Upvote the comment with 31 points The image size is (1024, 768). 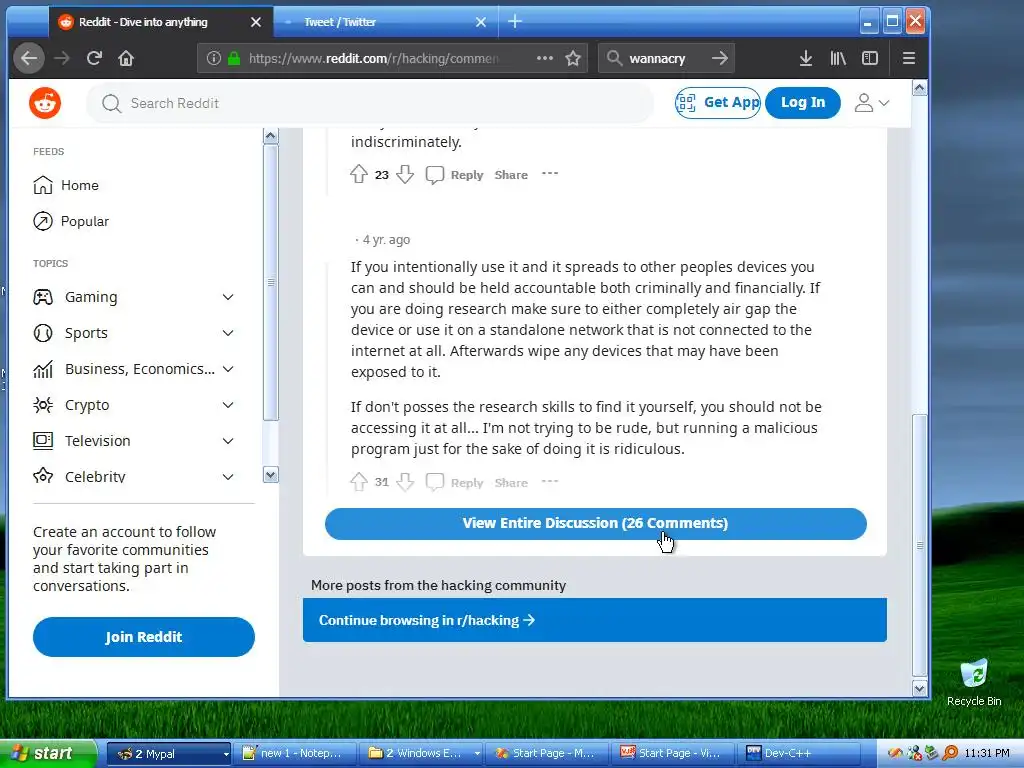359,483
